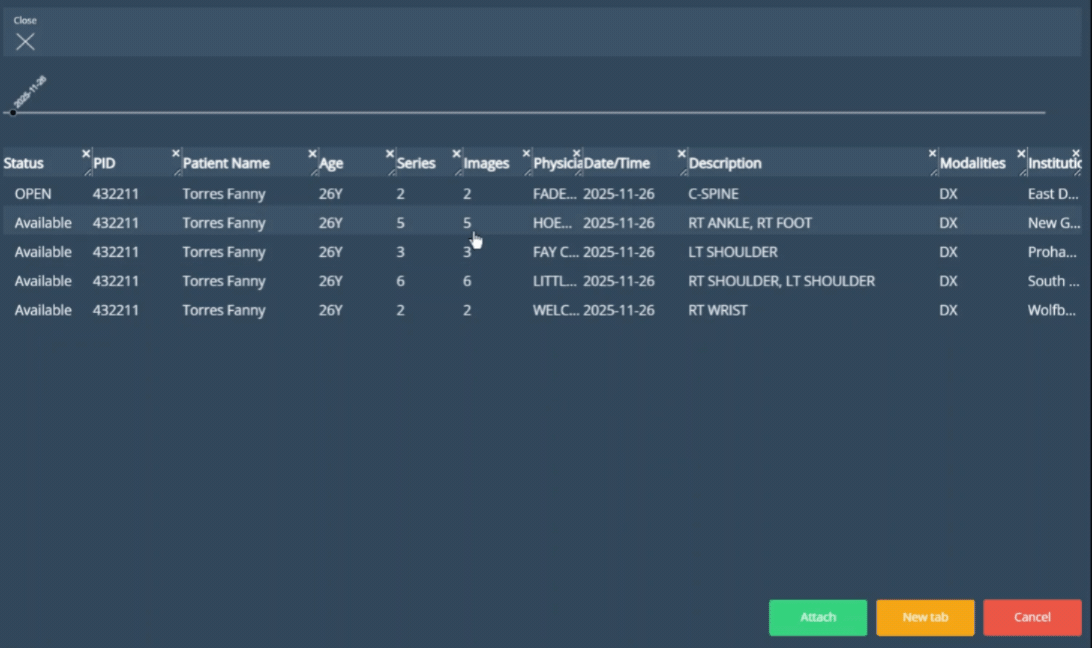Open study using New tab button
This screenshot has height=648, width=1092.
pos(925,618)
